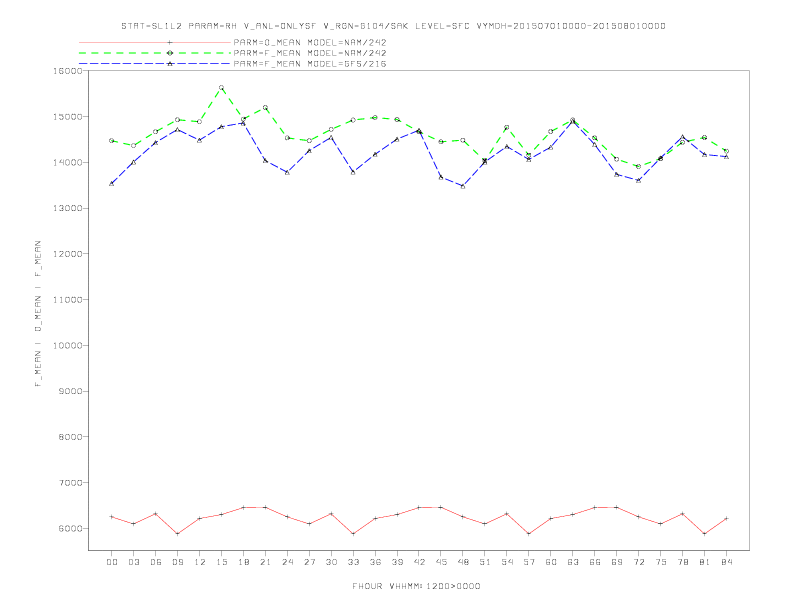The height and width of the screenshot is (612, 792).
Task: Click y-axis tick label 9000
Action: 70,391
